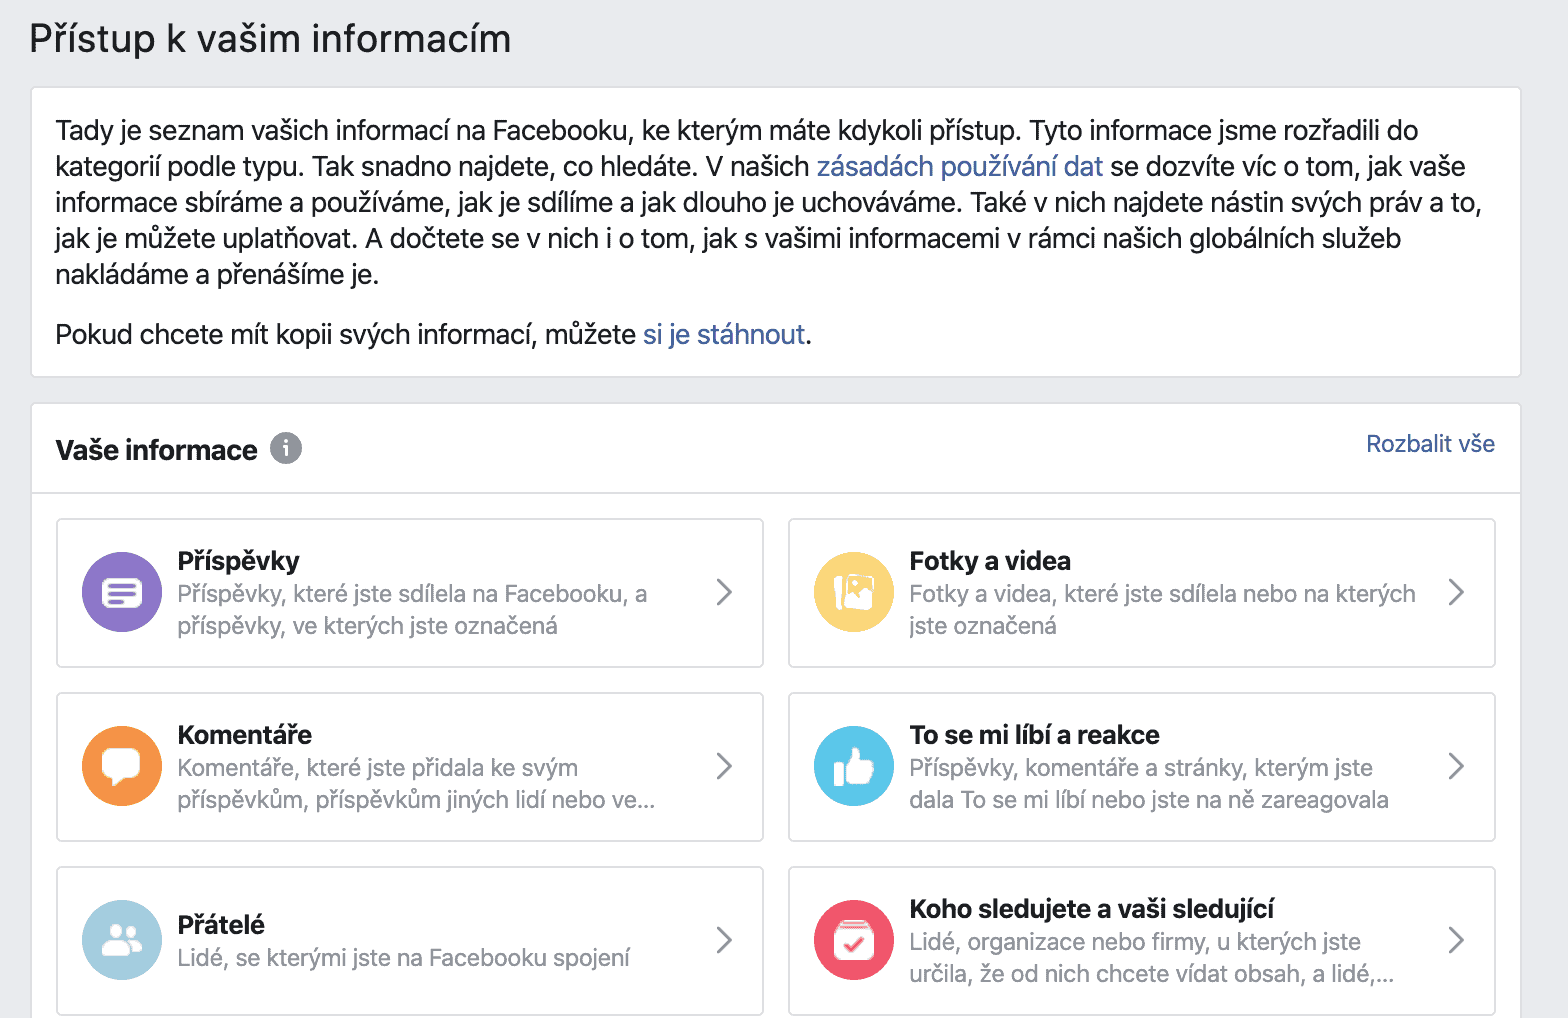Expand the Komentáře chevron arrow
Viewport: 1568px width, 1018px height.
pyautogui.click(x=725, y=766)
